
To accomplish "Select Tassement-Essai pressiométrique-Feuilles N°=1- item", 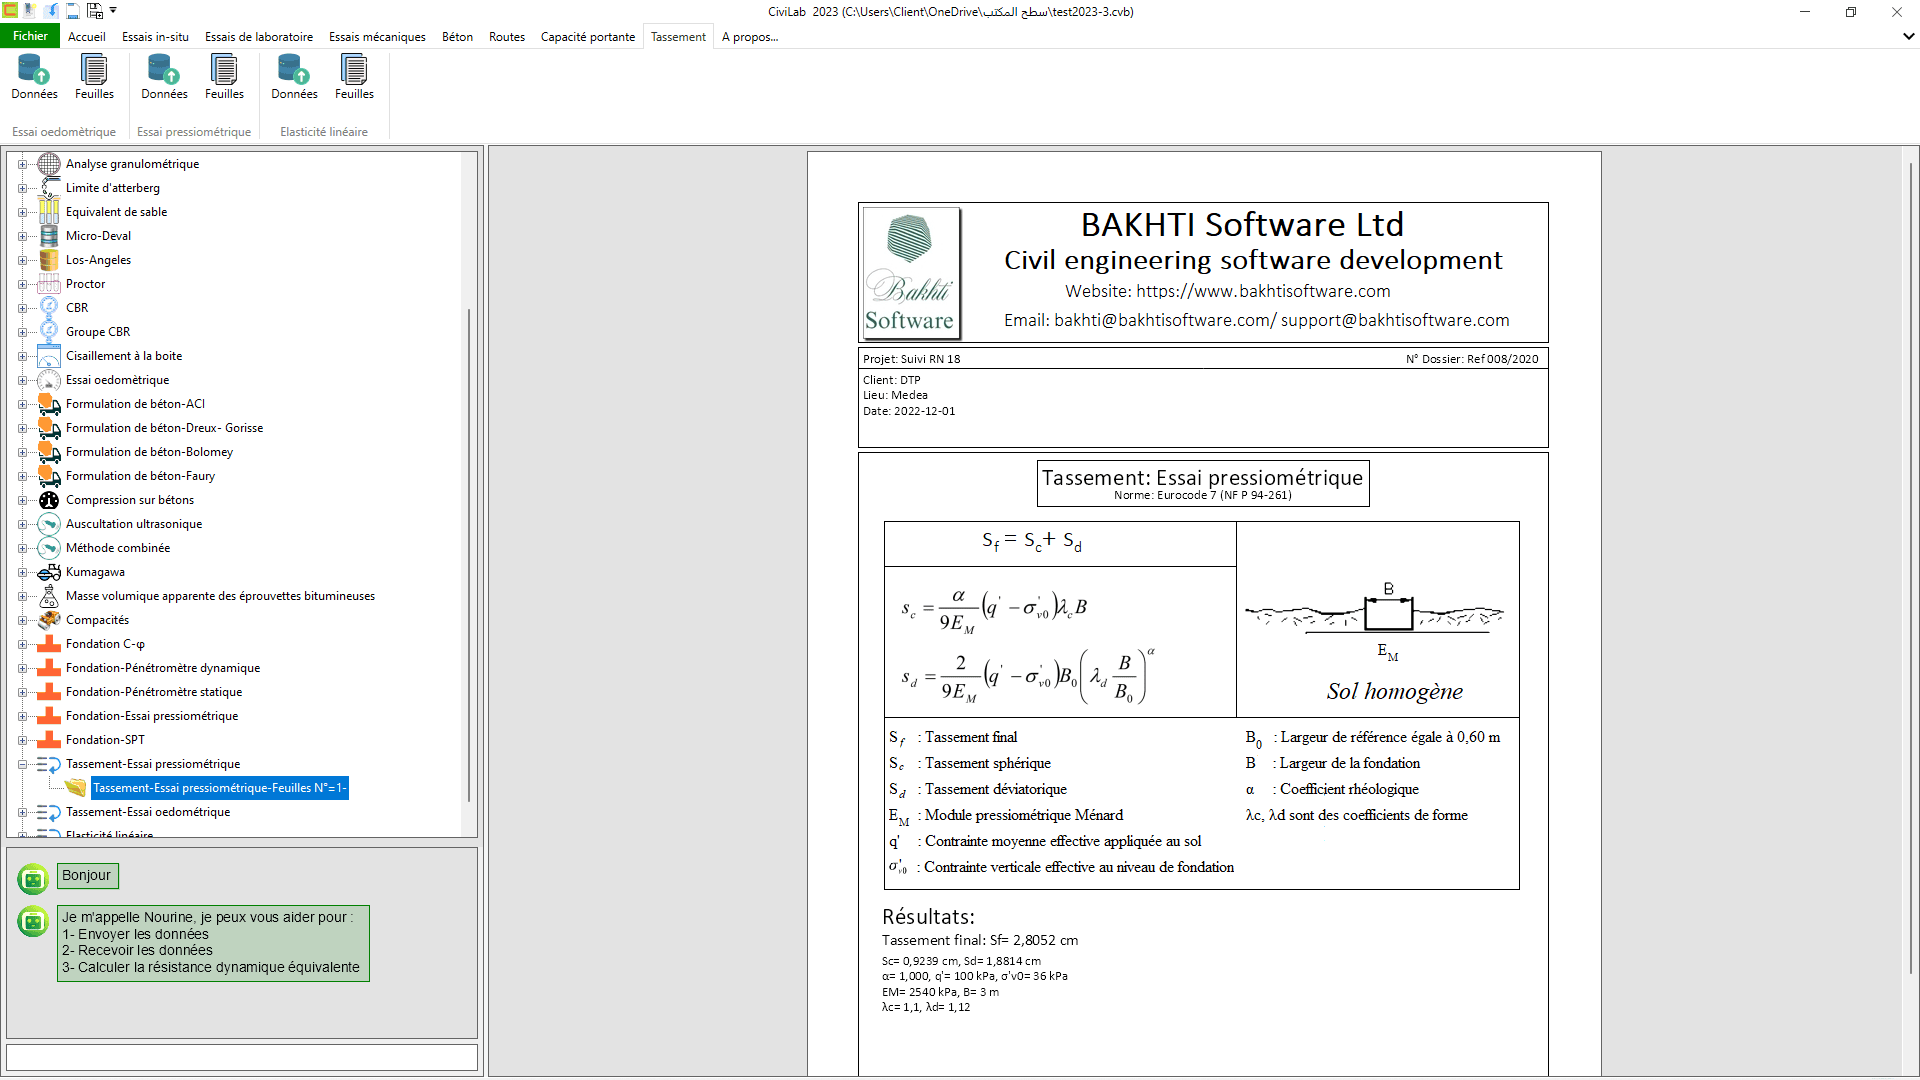I will pyautogui.click(x=219, y=788).
